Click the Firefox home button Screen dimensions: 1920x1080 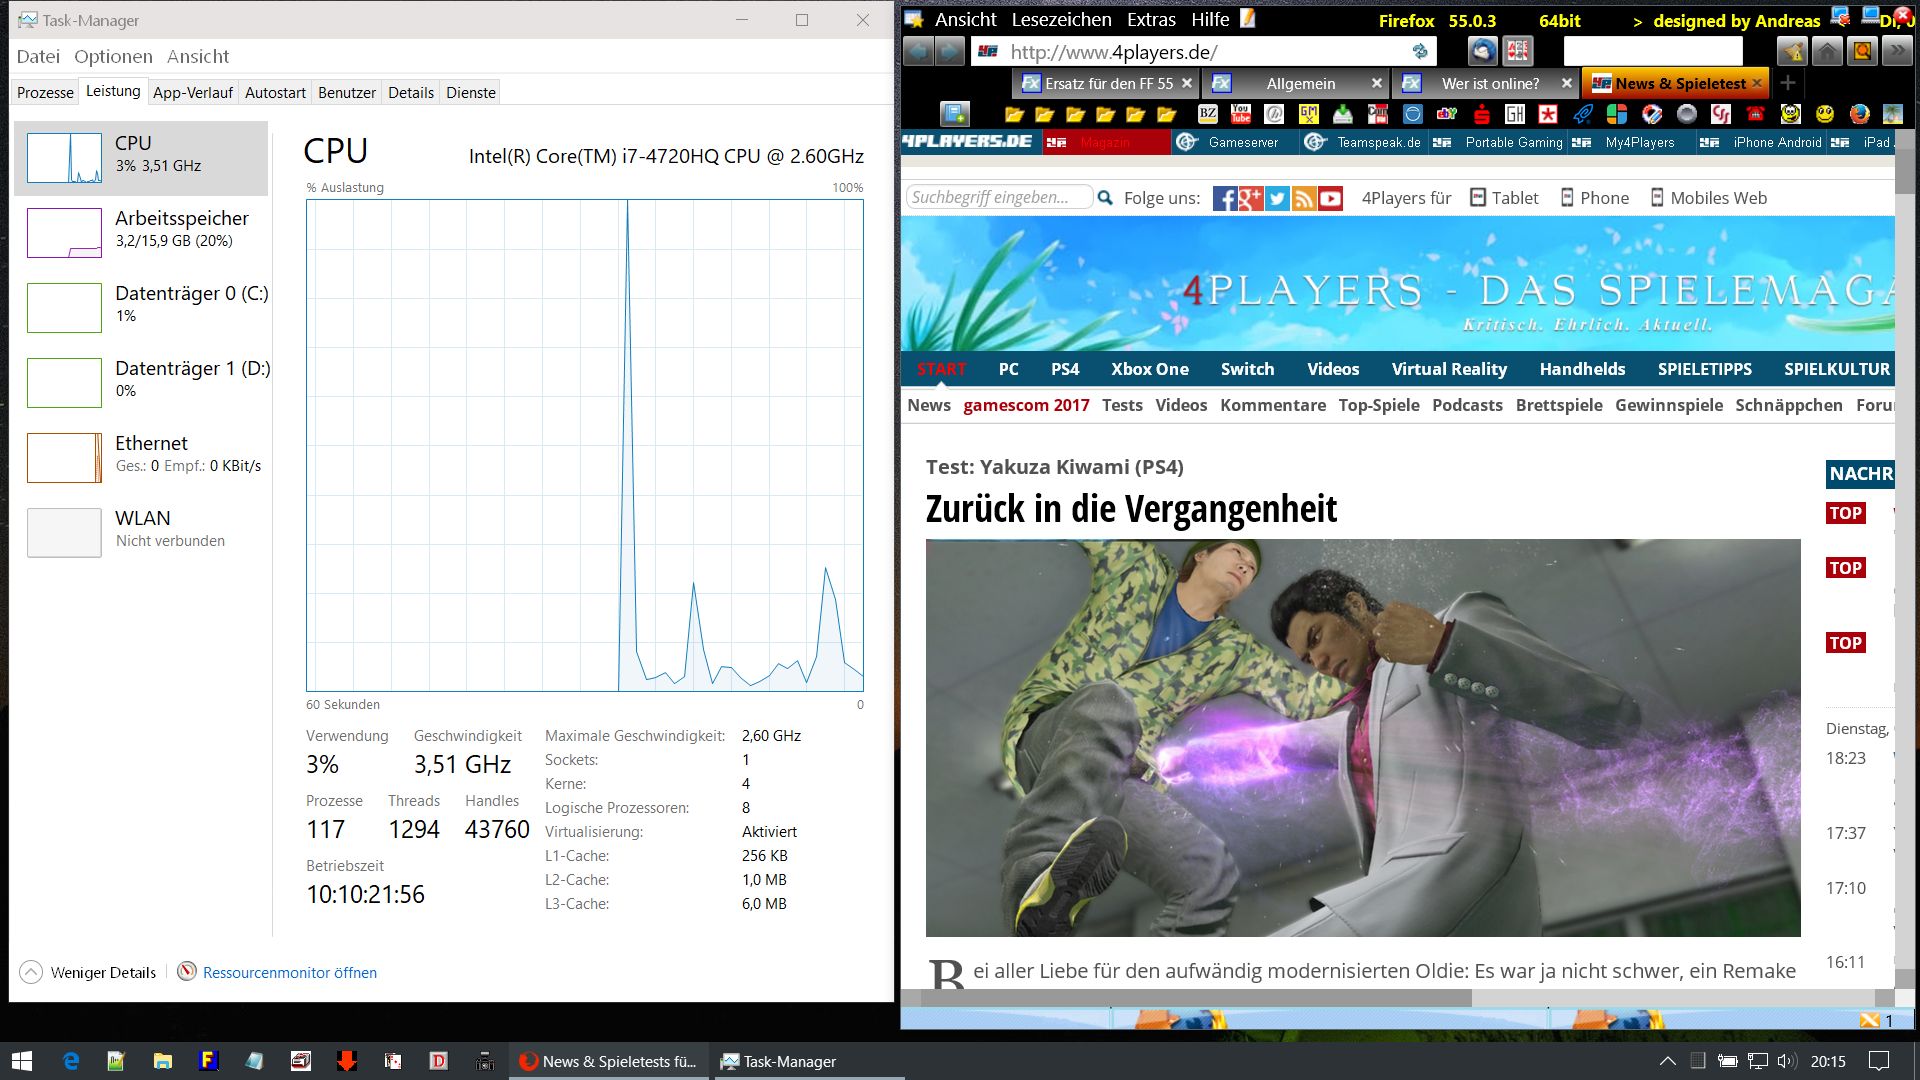1826,51
